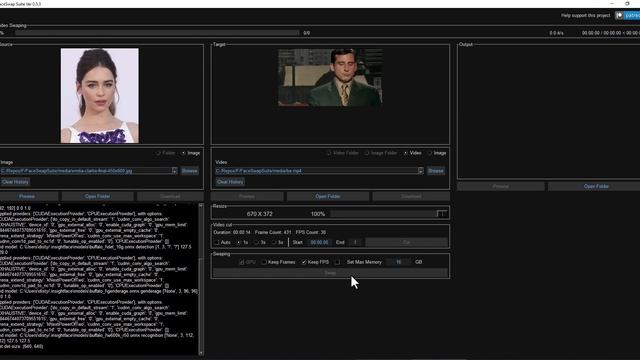This screenshot has width=640, height=360.
Task: Click the '670 X 372' resolution text
Action: coord(260,214)
